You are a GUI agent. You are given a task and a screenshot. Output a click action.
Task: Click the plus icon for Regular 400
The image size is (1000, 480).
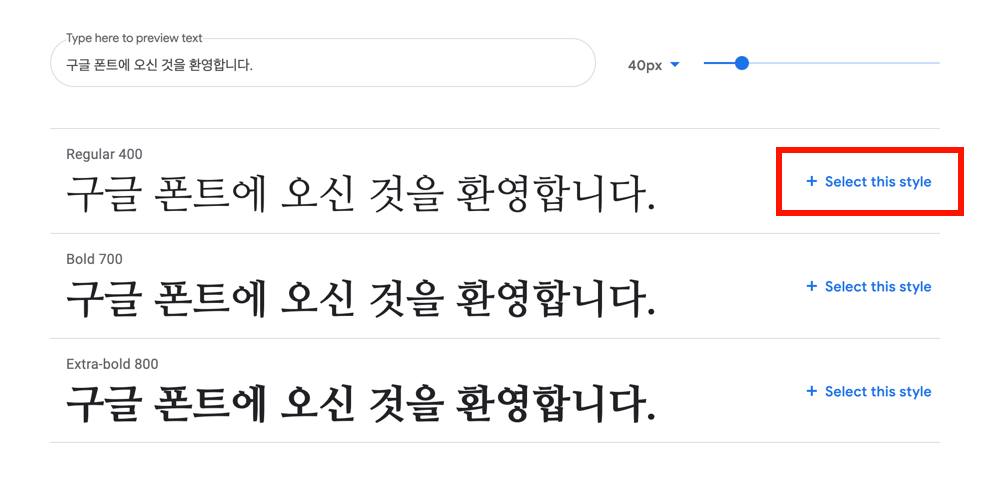click(811, 182)
